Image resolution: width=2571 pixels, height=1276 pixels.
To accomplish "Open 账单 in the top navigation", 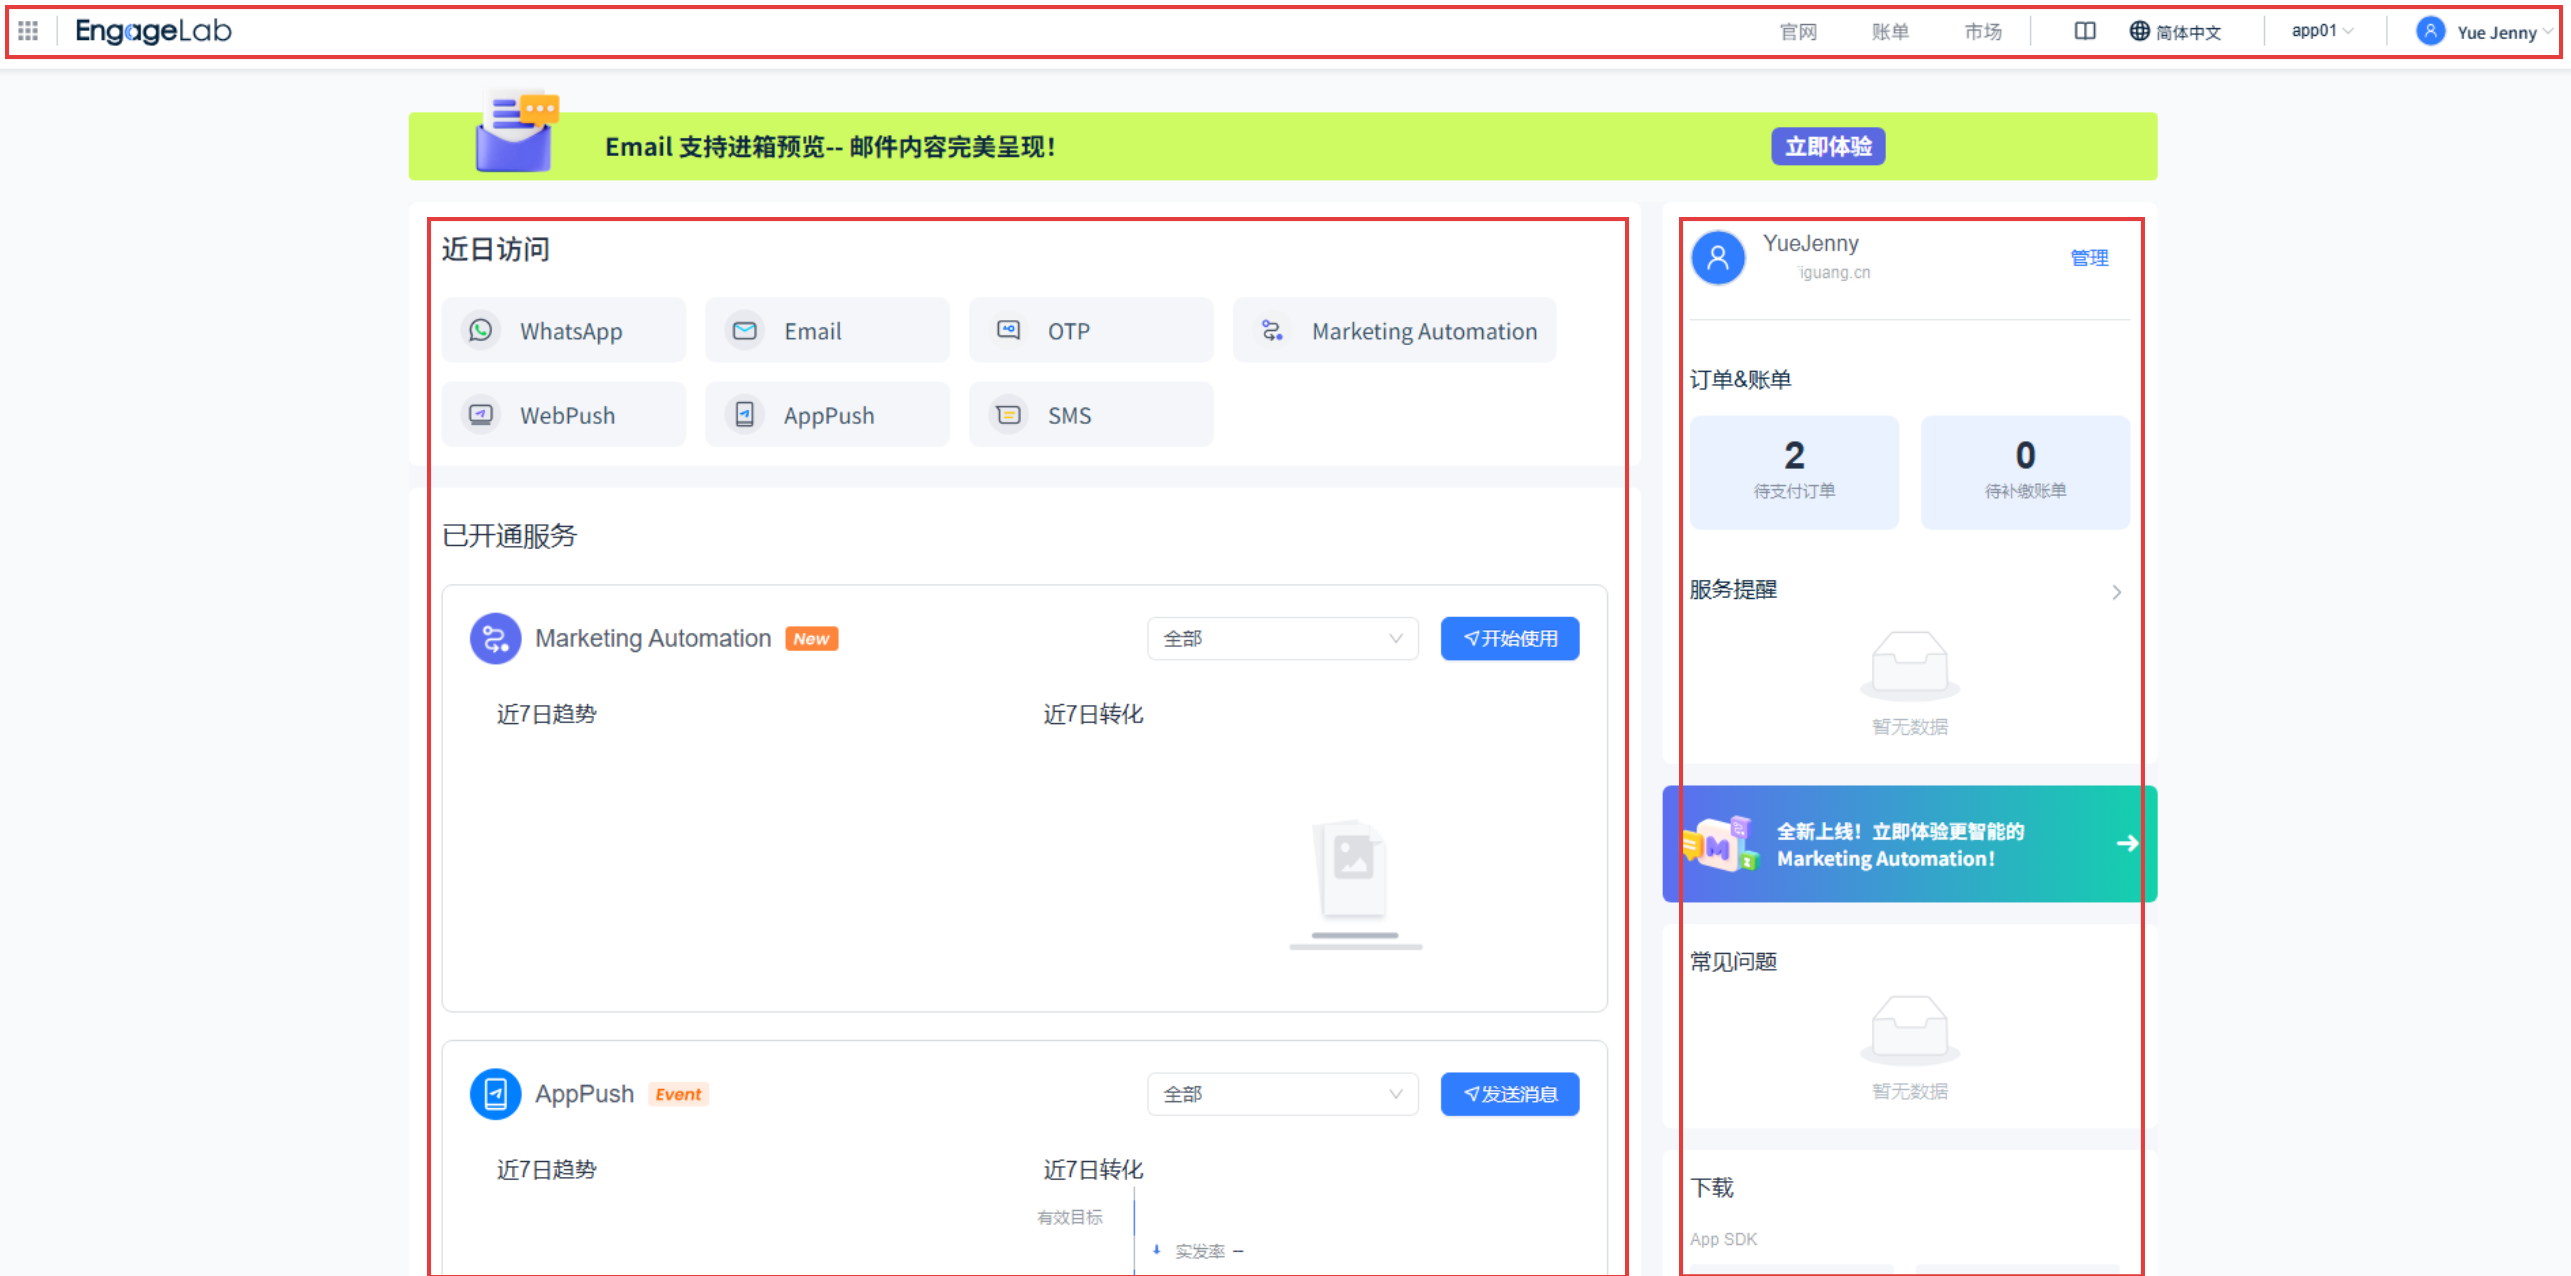I will [1890, 32].
